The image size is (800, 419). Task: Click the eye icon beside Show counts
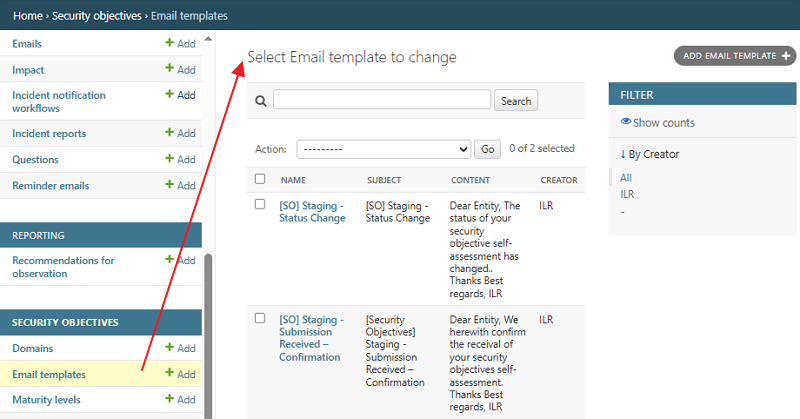click(626, 121)
